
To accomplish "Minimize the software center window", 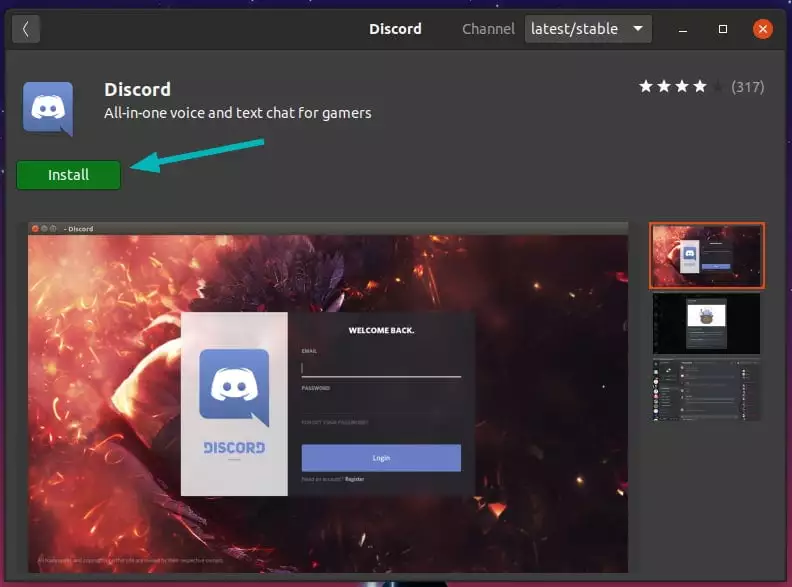I will 683,29.
